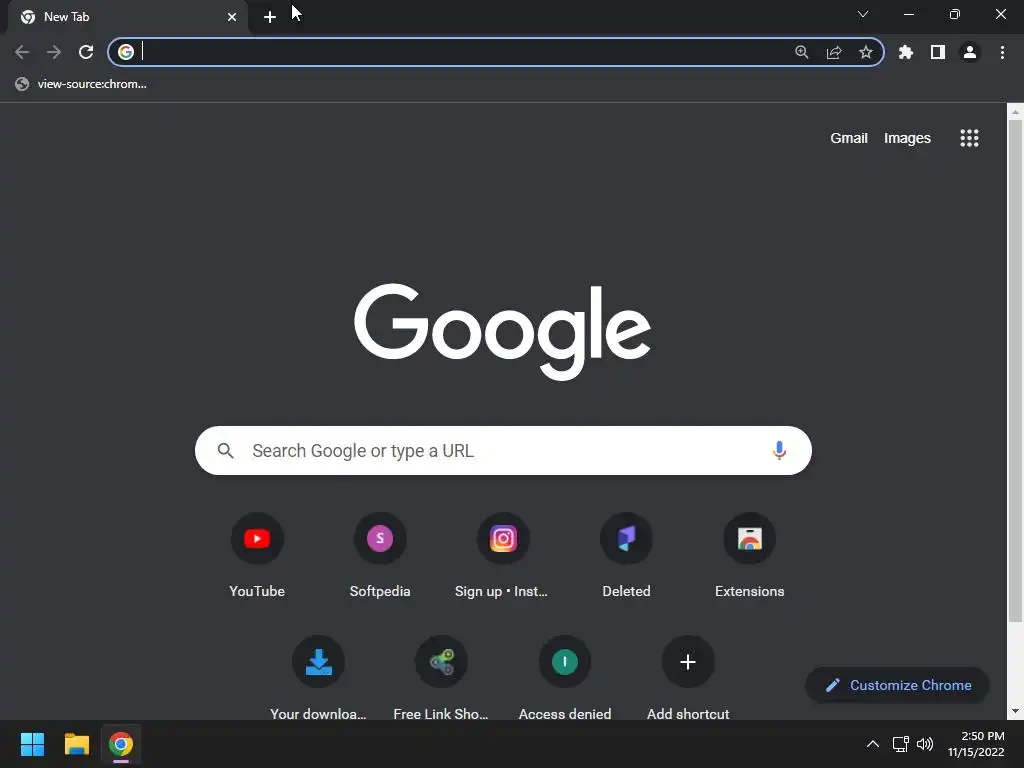Open Chrome's three-dot menu
This screenshot has height=768, width=1024.
tap(1002, 52)
